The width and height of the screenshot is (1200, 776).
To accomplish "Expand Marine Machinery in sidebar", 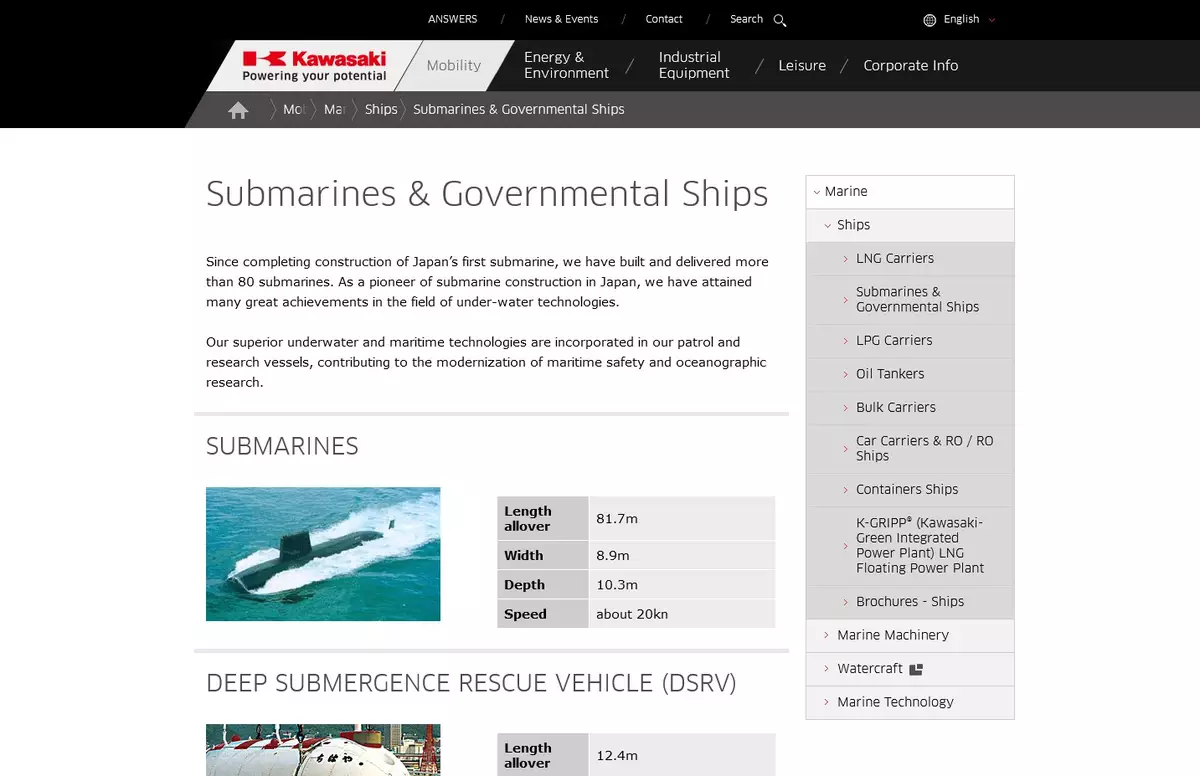I will [x=892, y=635].
